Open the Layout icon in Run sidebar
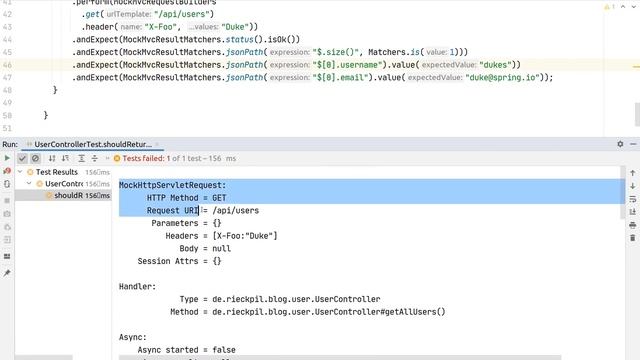Screen dimensions: 640x360 click(7, 256)
